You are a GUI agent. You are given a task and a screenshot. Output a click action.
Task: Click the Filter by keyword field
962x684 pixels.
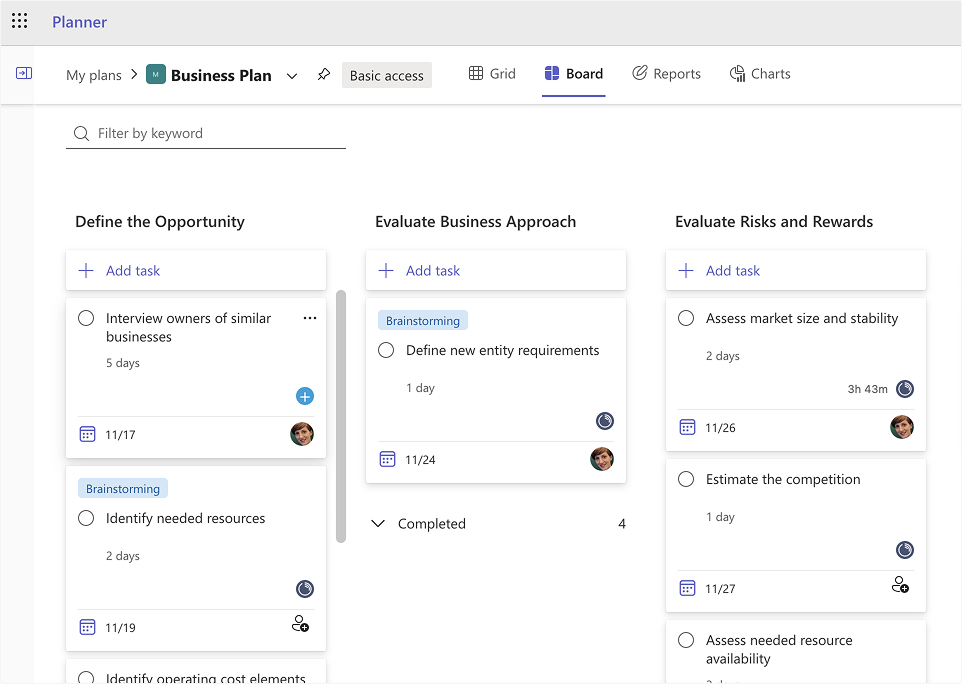(x=215, y=133)
